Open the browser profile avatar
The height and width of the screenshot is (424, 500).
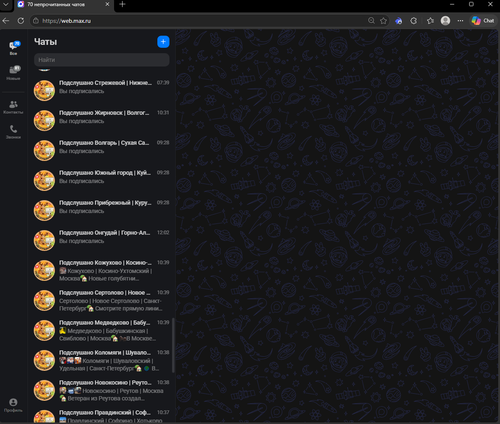445,21
